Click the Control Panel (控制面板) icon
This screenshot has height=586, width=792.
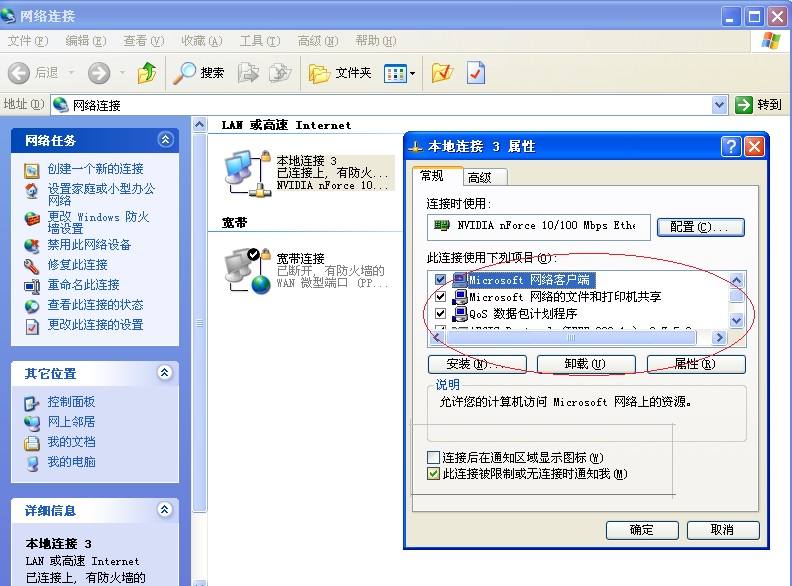[x=32, y=403]
